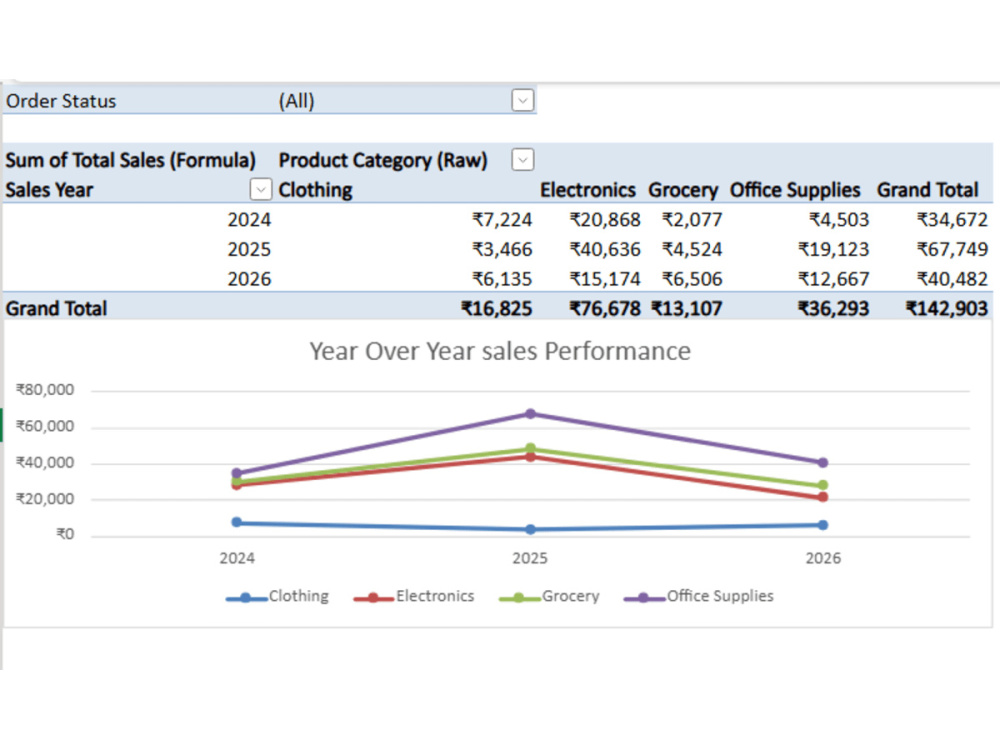The height and width of the screenshot is (750, 1000).
Task: Select the green Grocery data point at 2026
Action: [x=823, y=485]
